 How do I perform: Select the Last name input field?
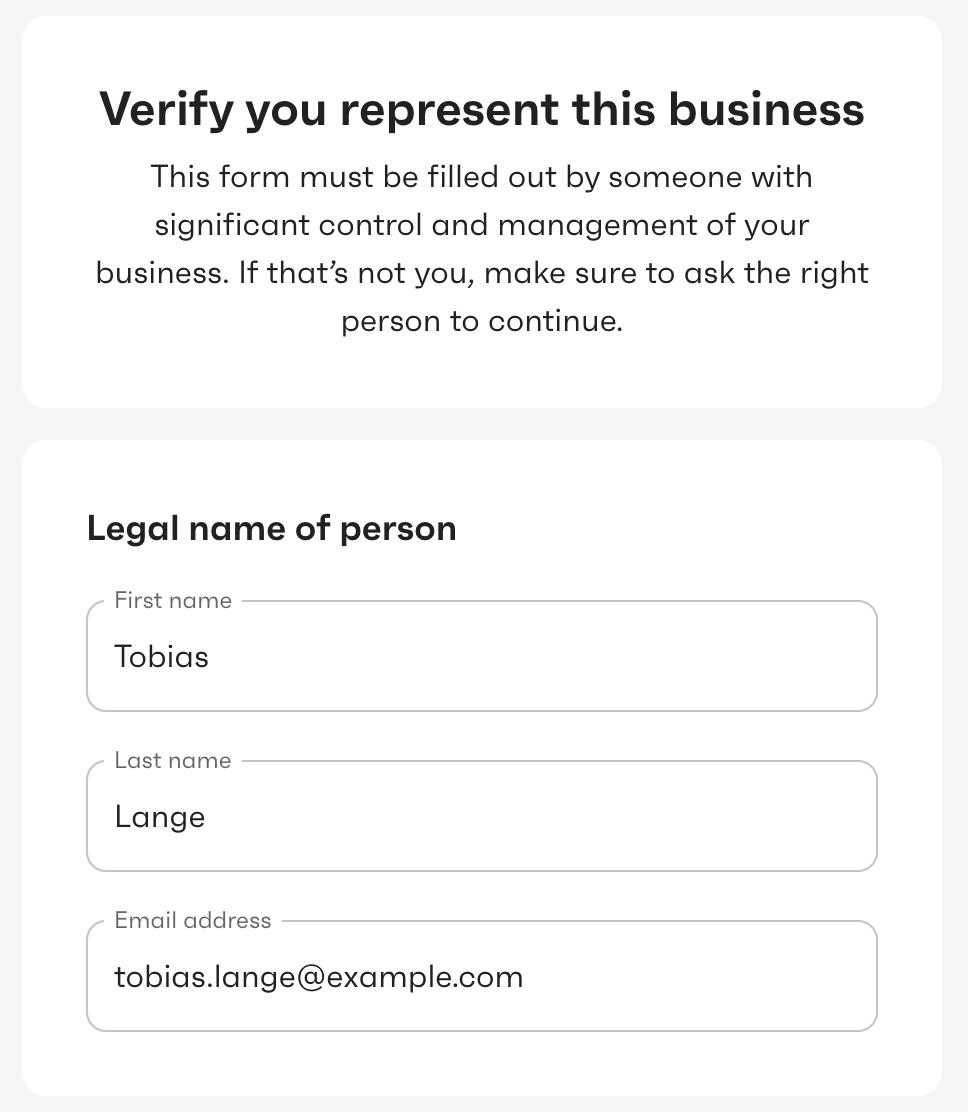tap(482, 816)
